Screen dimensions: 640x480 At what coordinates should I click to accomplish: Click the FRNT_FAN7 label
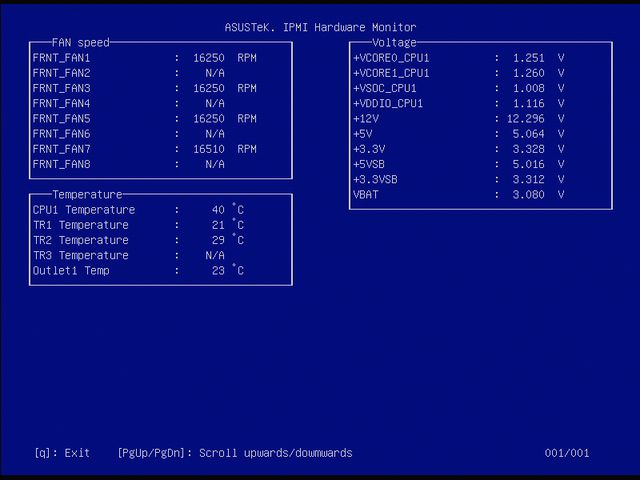(61, 149)
